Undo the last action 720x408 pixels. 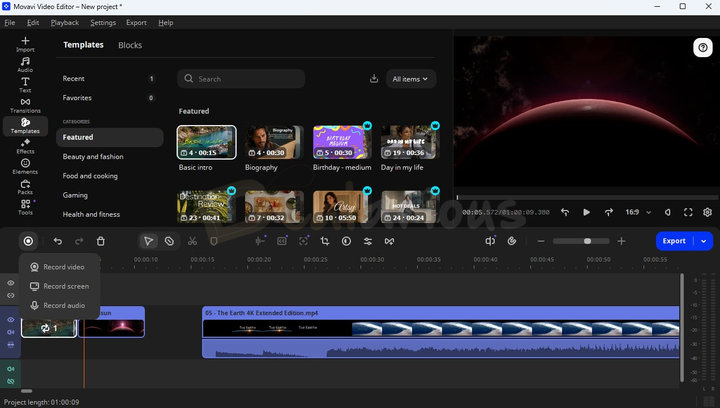(x=57, y=241)
